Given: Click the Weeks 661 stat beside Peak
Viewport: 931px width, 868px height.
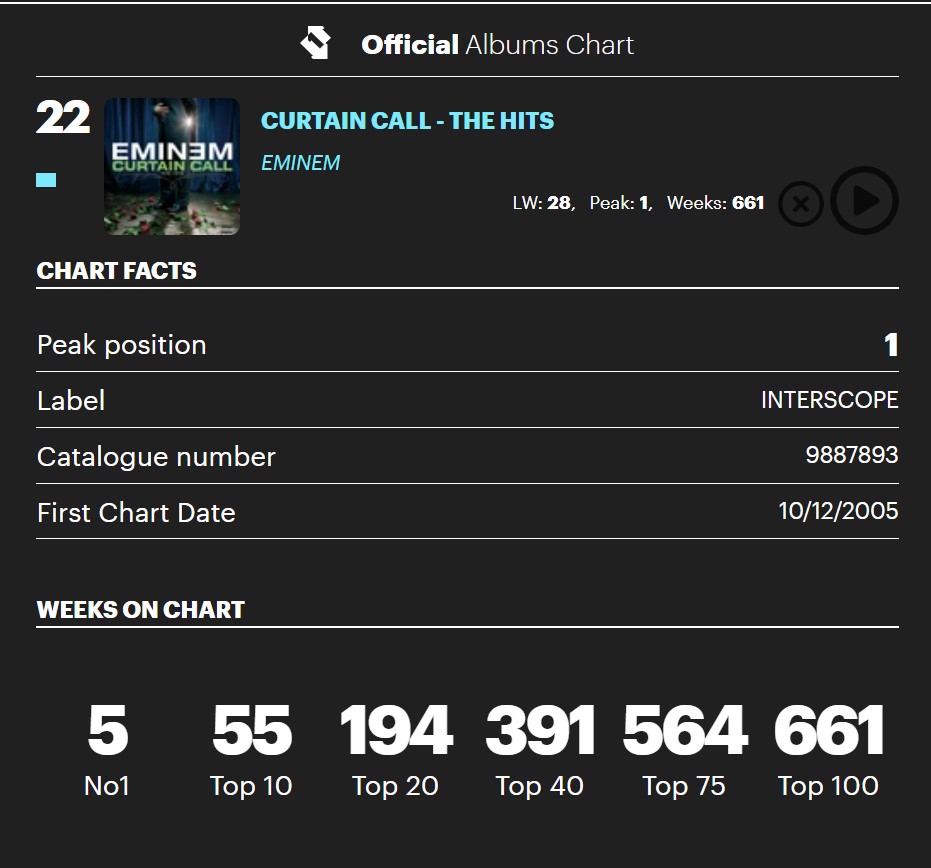Looking at the screenshot, I should tap(715, 203).
